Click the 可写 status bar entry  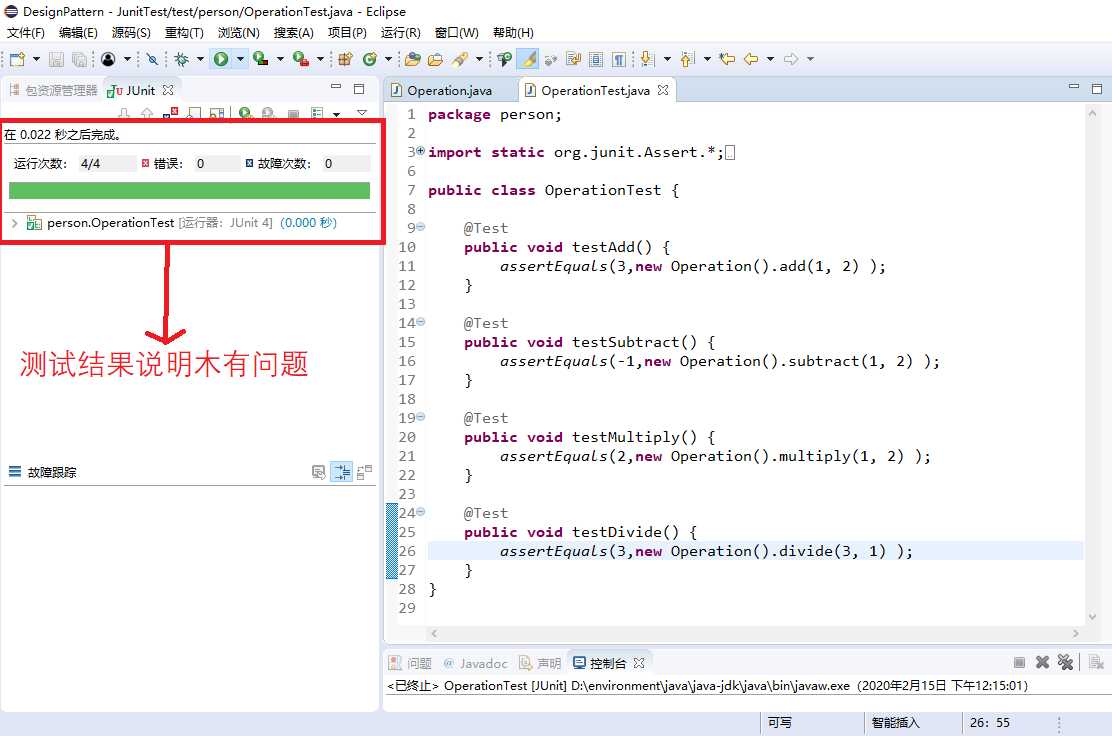click(779, 723)
